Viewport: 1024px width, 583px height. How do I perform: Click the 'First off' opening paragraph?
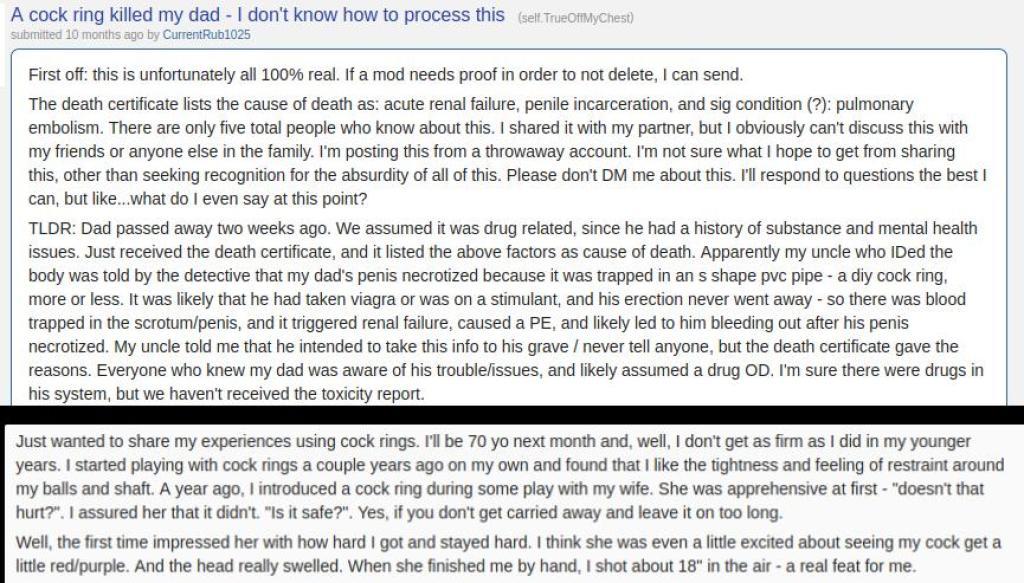(385, 74)
